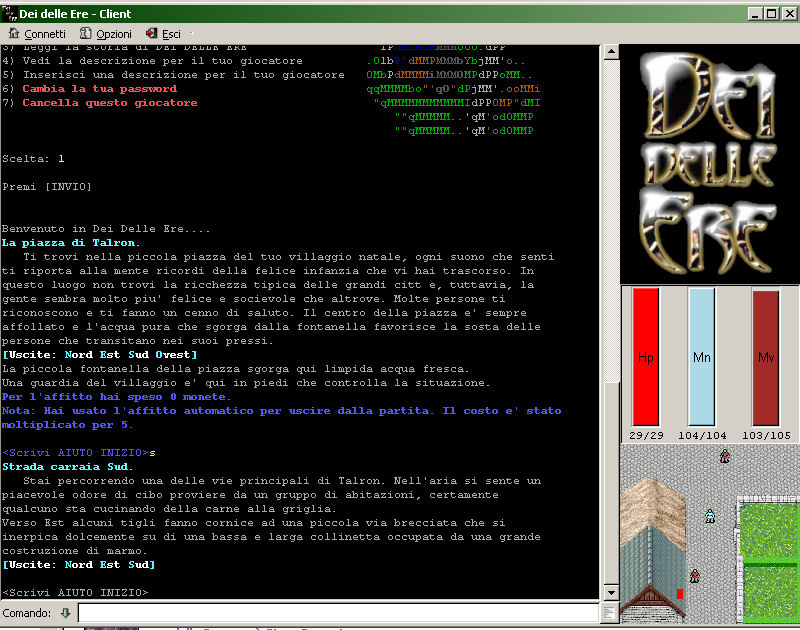This screenshot has height=630, width=800.
Task: Click the scroll up arrow of text pane
Action: tap(608, 51)
